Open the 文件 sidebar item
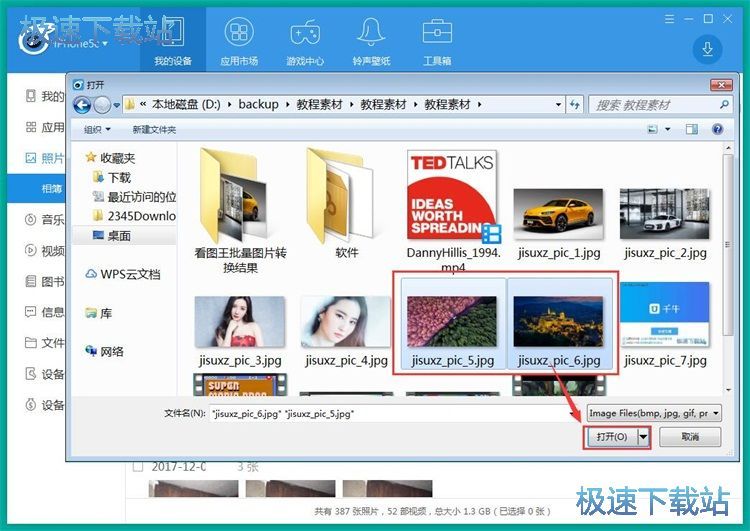Viewport: 750px width, 531px height. click(x=44, y=343)
